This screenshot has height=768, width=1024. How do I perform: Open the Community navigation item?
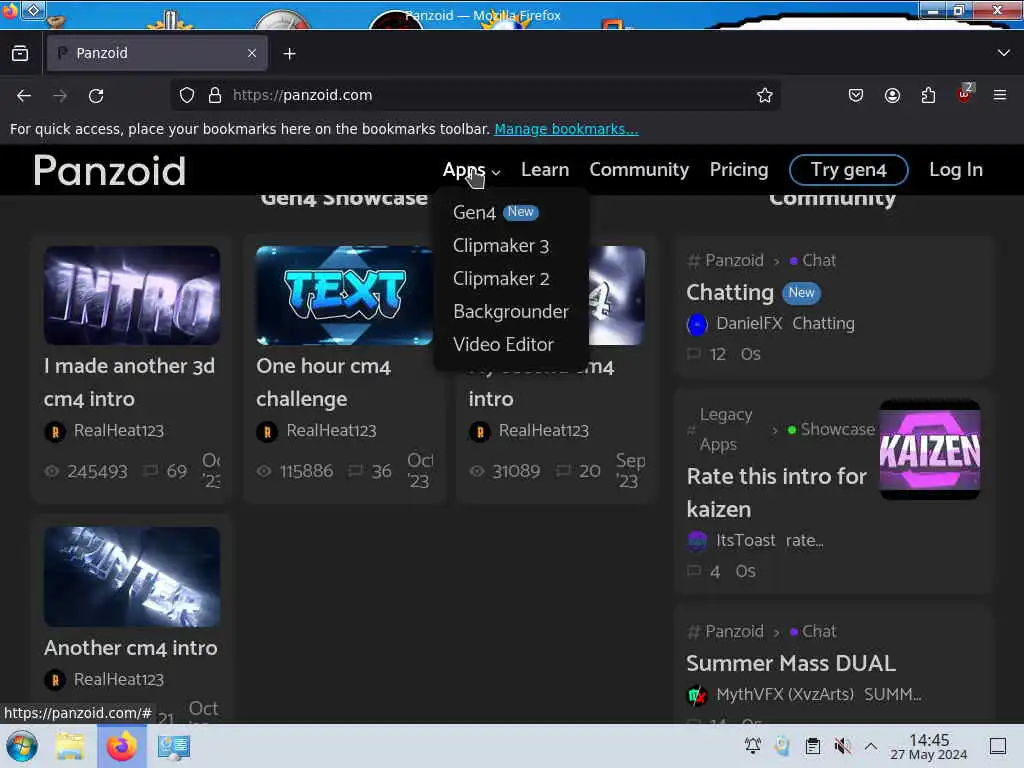639,170
